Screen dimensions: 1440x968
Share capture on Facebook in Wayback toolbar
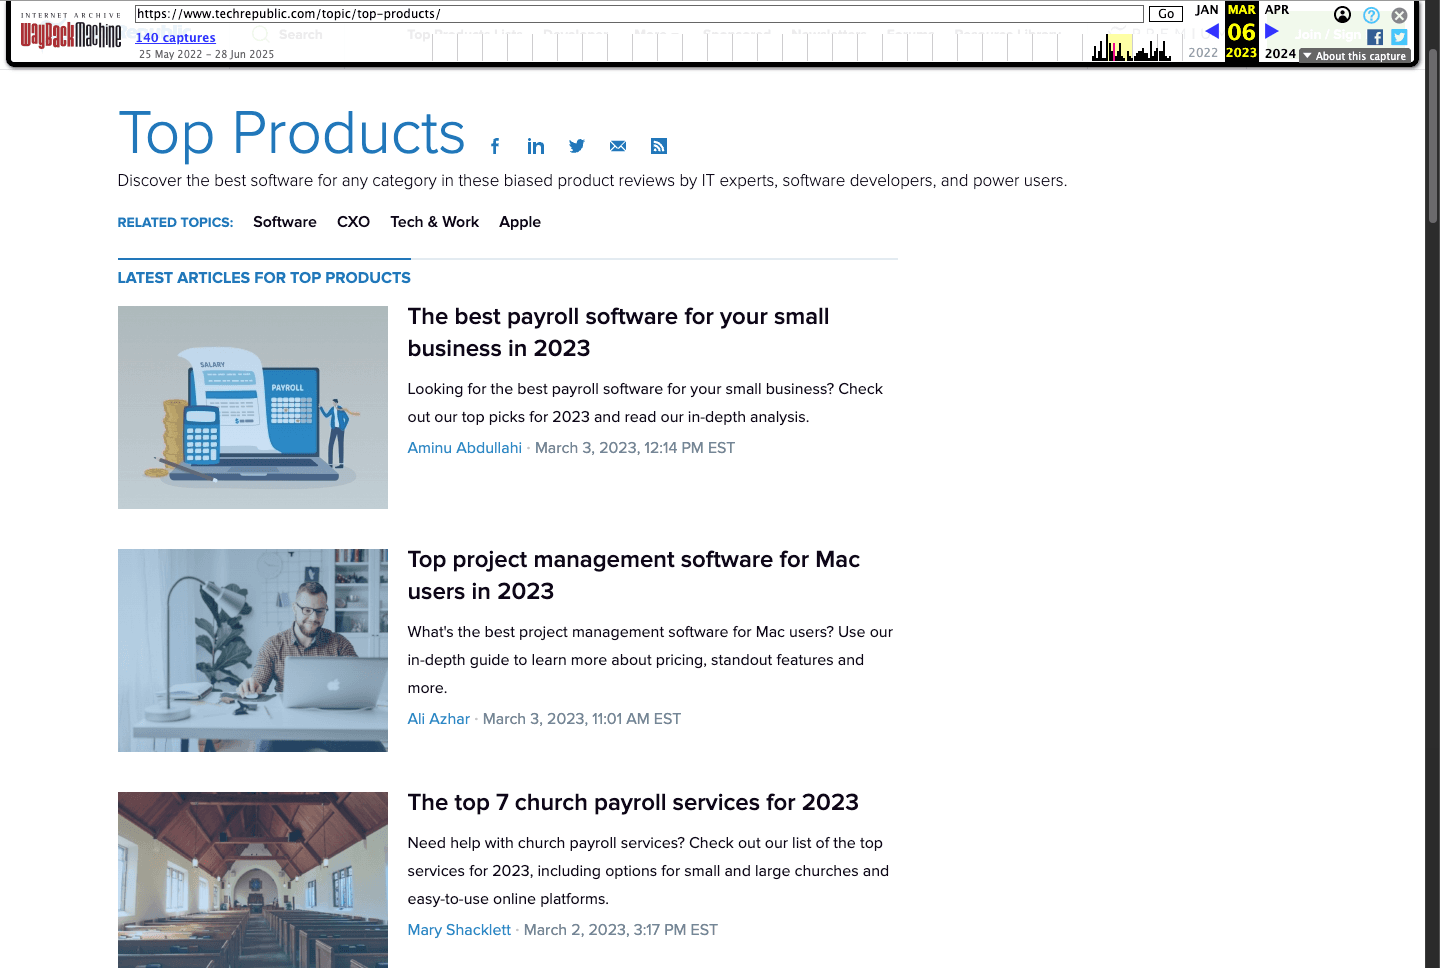pyautogui.click(x=1375, y=37)
